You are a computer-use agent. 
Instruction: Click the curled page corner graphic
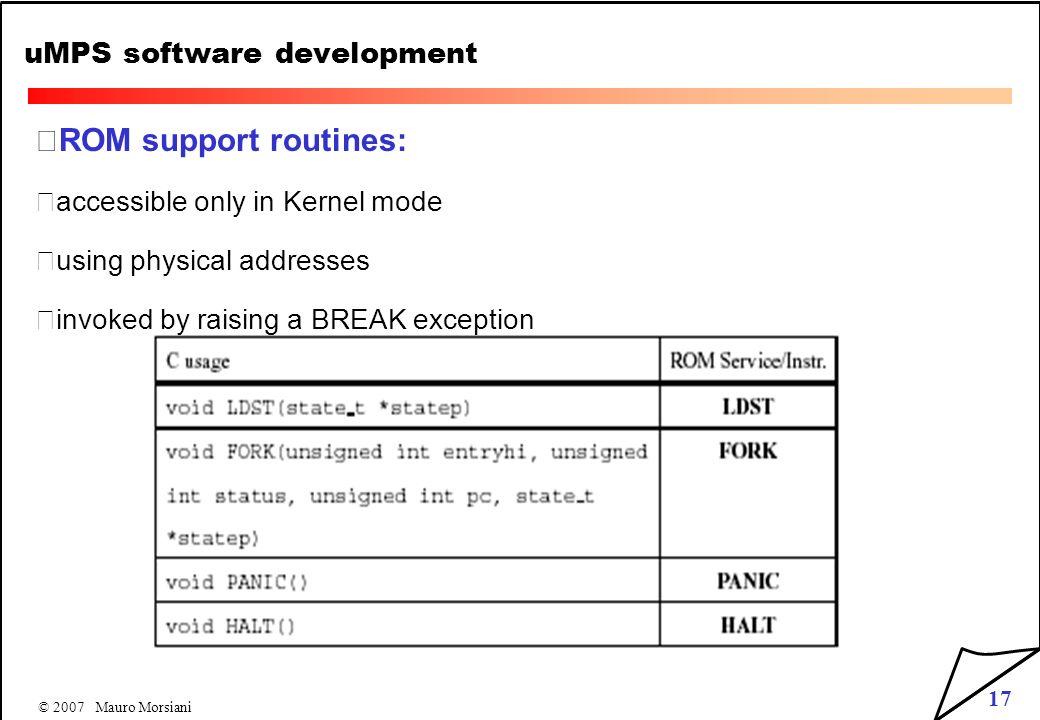[987, 683]
